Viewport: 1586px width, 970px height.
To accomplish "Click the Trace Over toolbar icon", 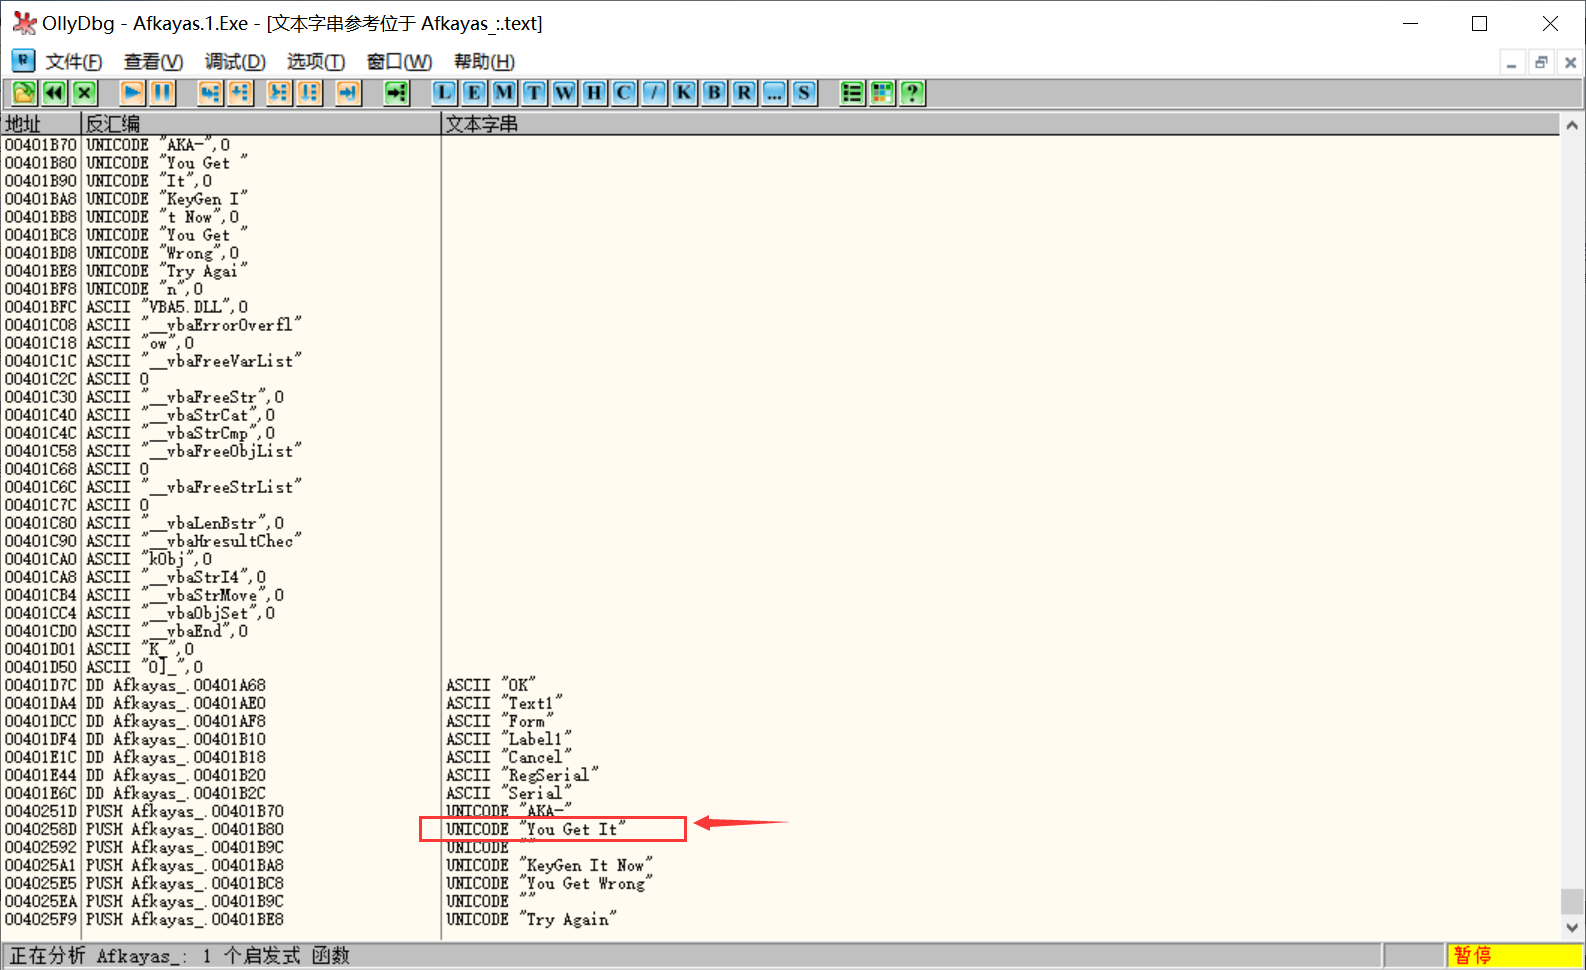I will click(x=309, y=93).
